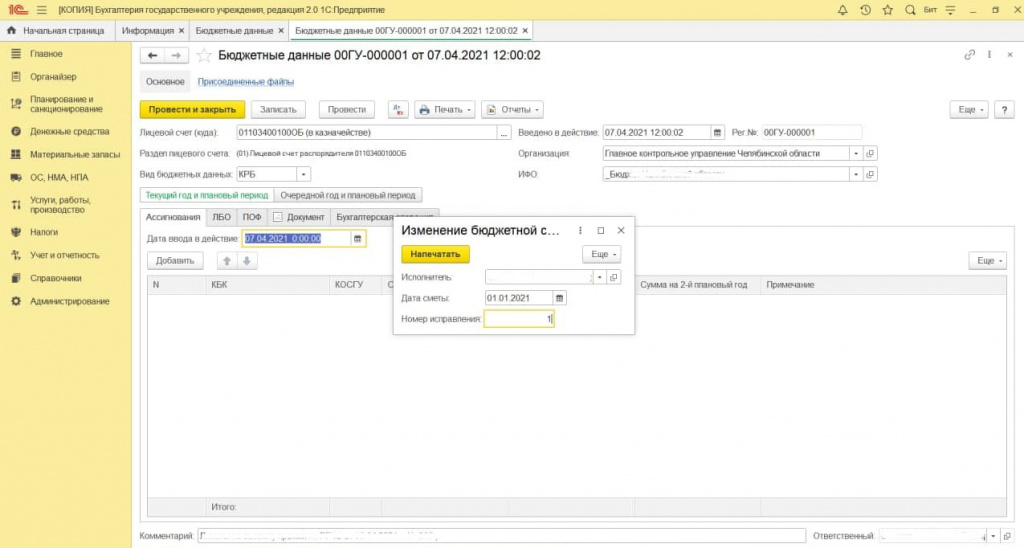Expand the Организация dropdown list
The image size is (1024, 548).
tap(855, 153)
